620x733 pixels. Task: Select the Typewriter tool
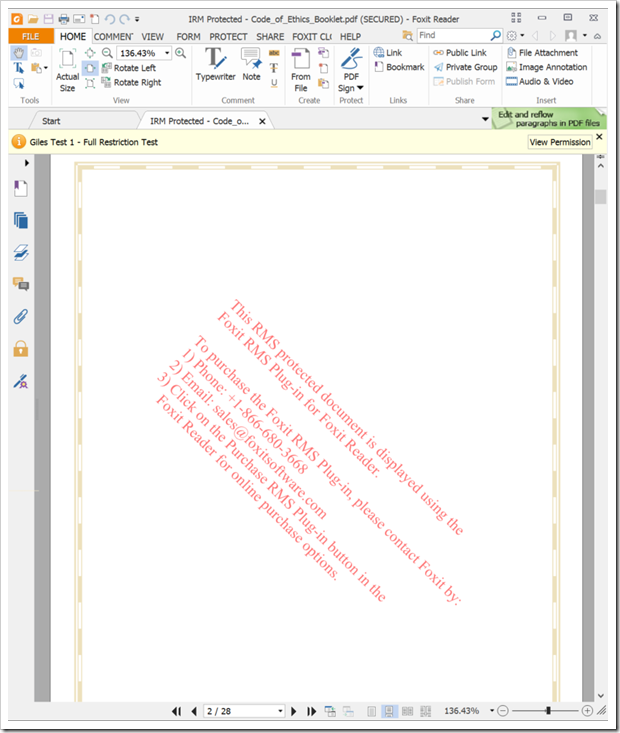point(215,64)
